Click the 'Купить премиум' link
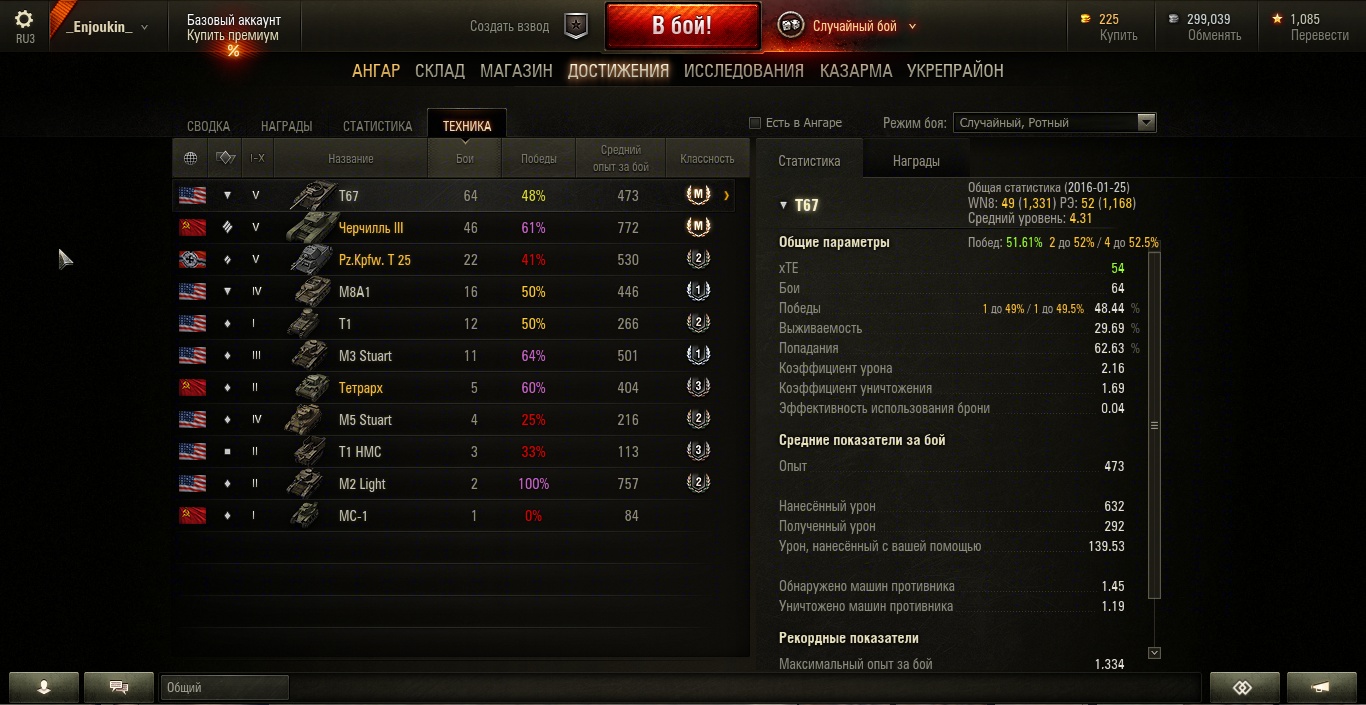 (x=233, y=35)
